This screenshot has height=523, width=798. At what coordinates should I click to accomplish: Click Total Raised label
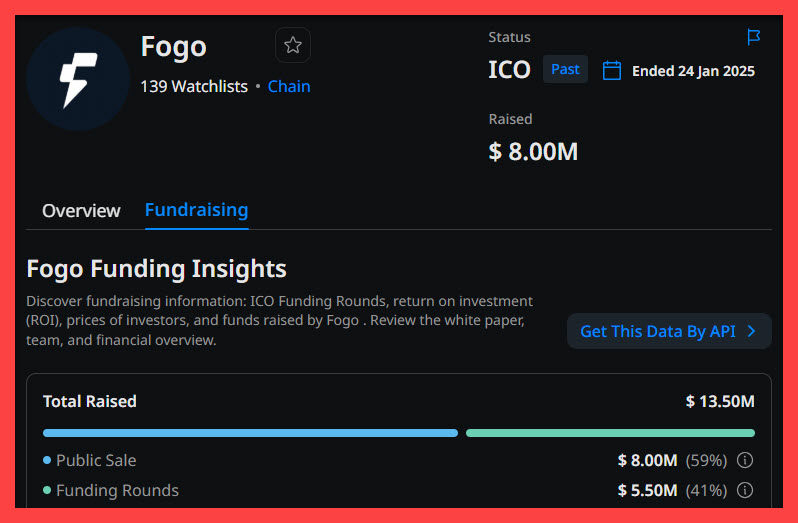click(x=90, y=401)
